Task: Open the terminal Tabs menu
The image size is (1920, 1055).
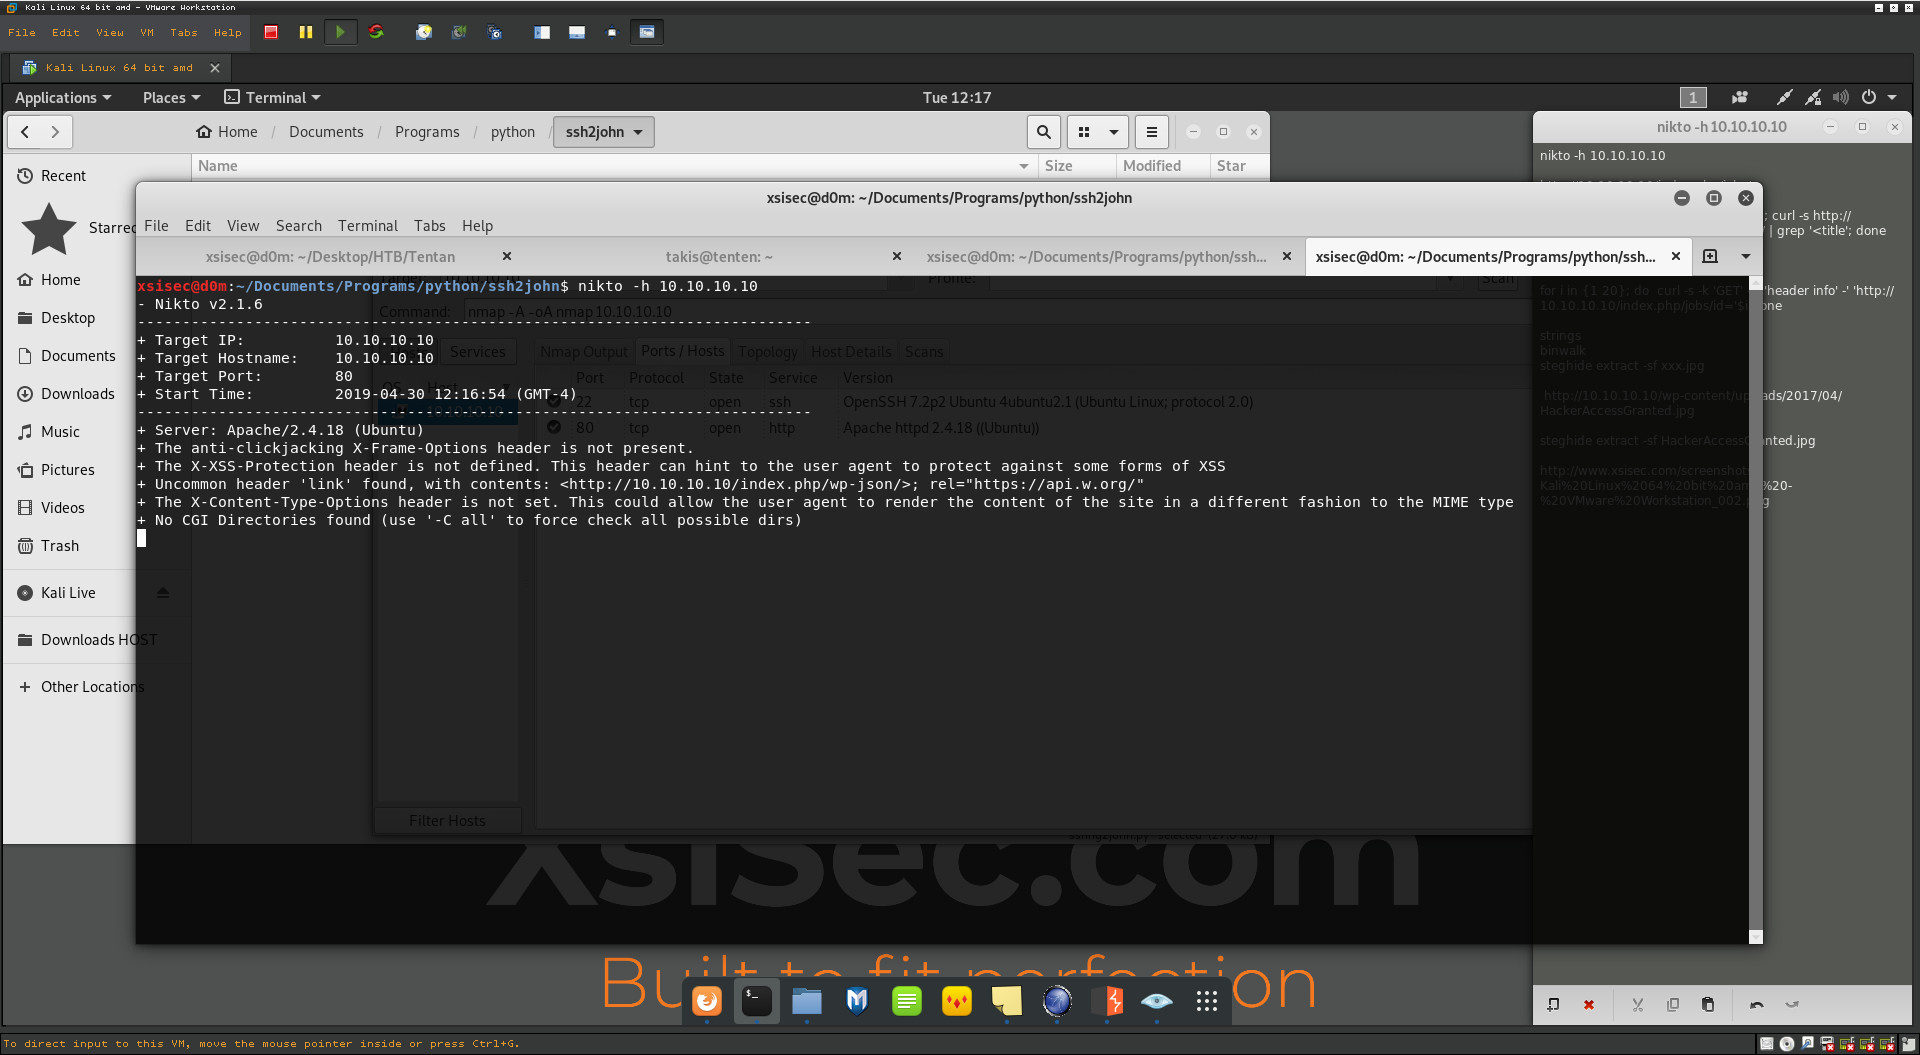Action: (430, 226)
